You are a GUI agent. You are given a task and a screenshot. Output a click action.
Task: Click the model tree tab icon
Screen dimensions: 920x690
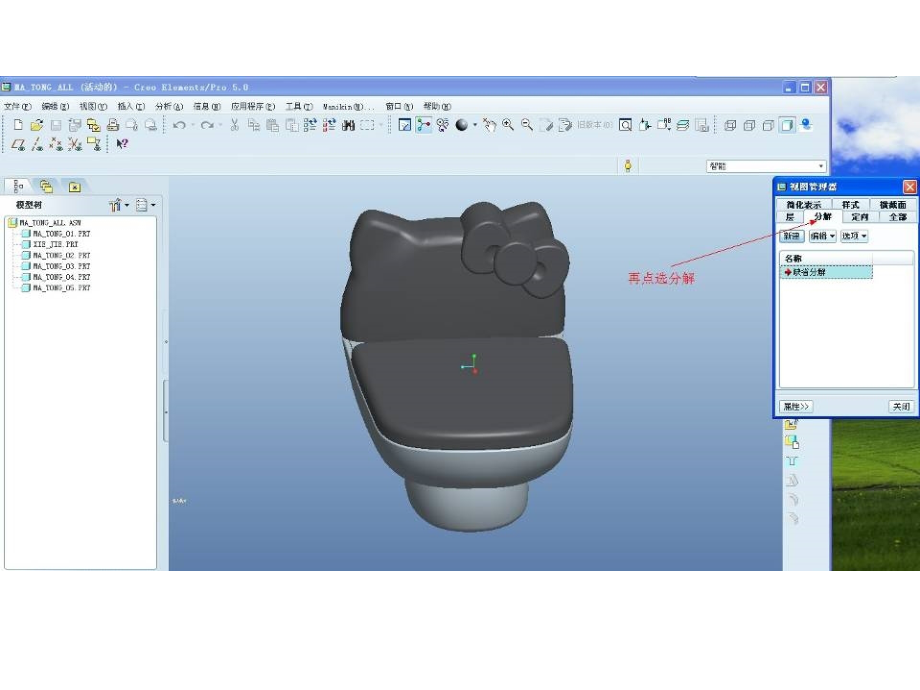pos(18,187)
